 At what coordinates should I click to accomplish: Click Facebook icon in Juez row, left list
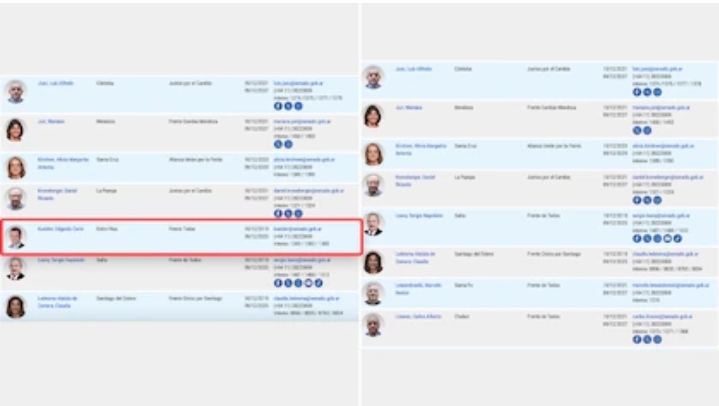click(278, 105)
